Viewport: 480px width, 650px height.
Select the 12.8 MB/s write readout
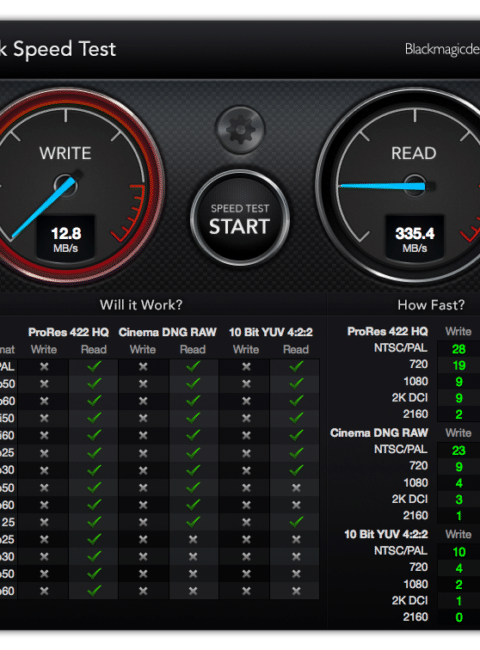click(66, 239)
